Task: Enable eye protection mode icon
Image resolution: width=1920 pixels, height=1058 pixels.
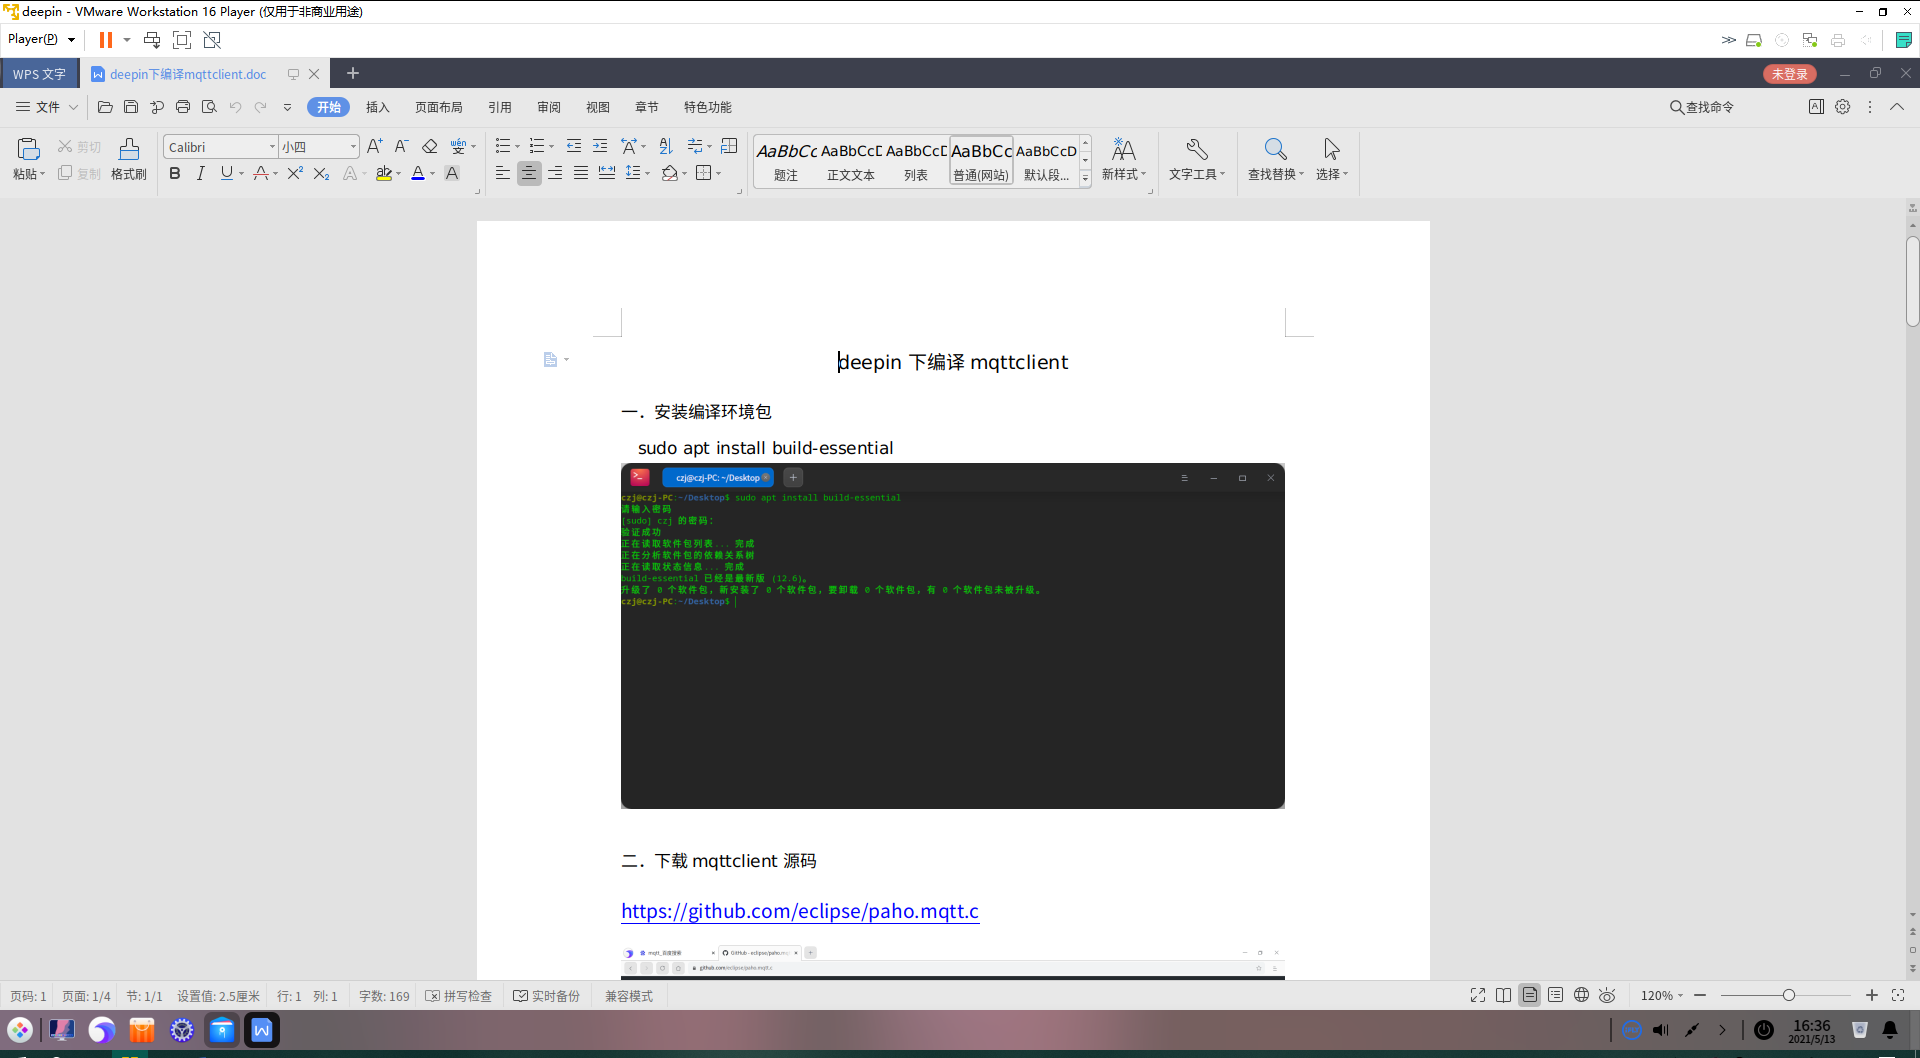Action: click(1608, 995)
